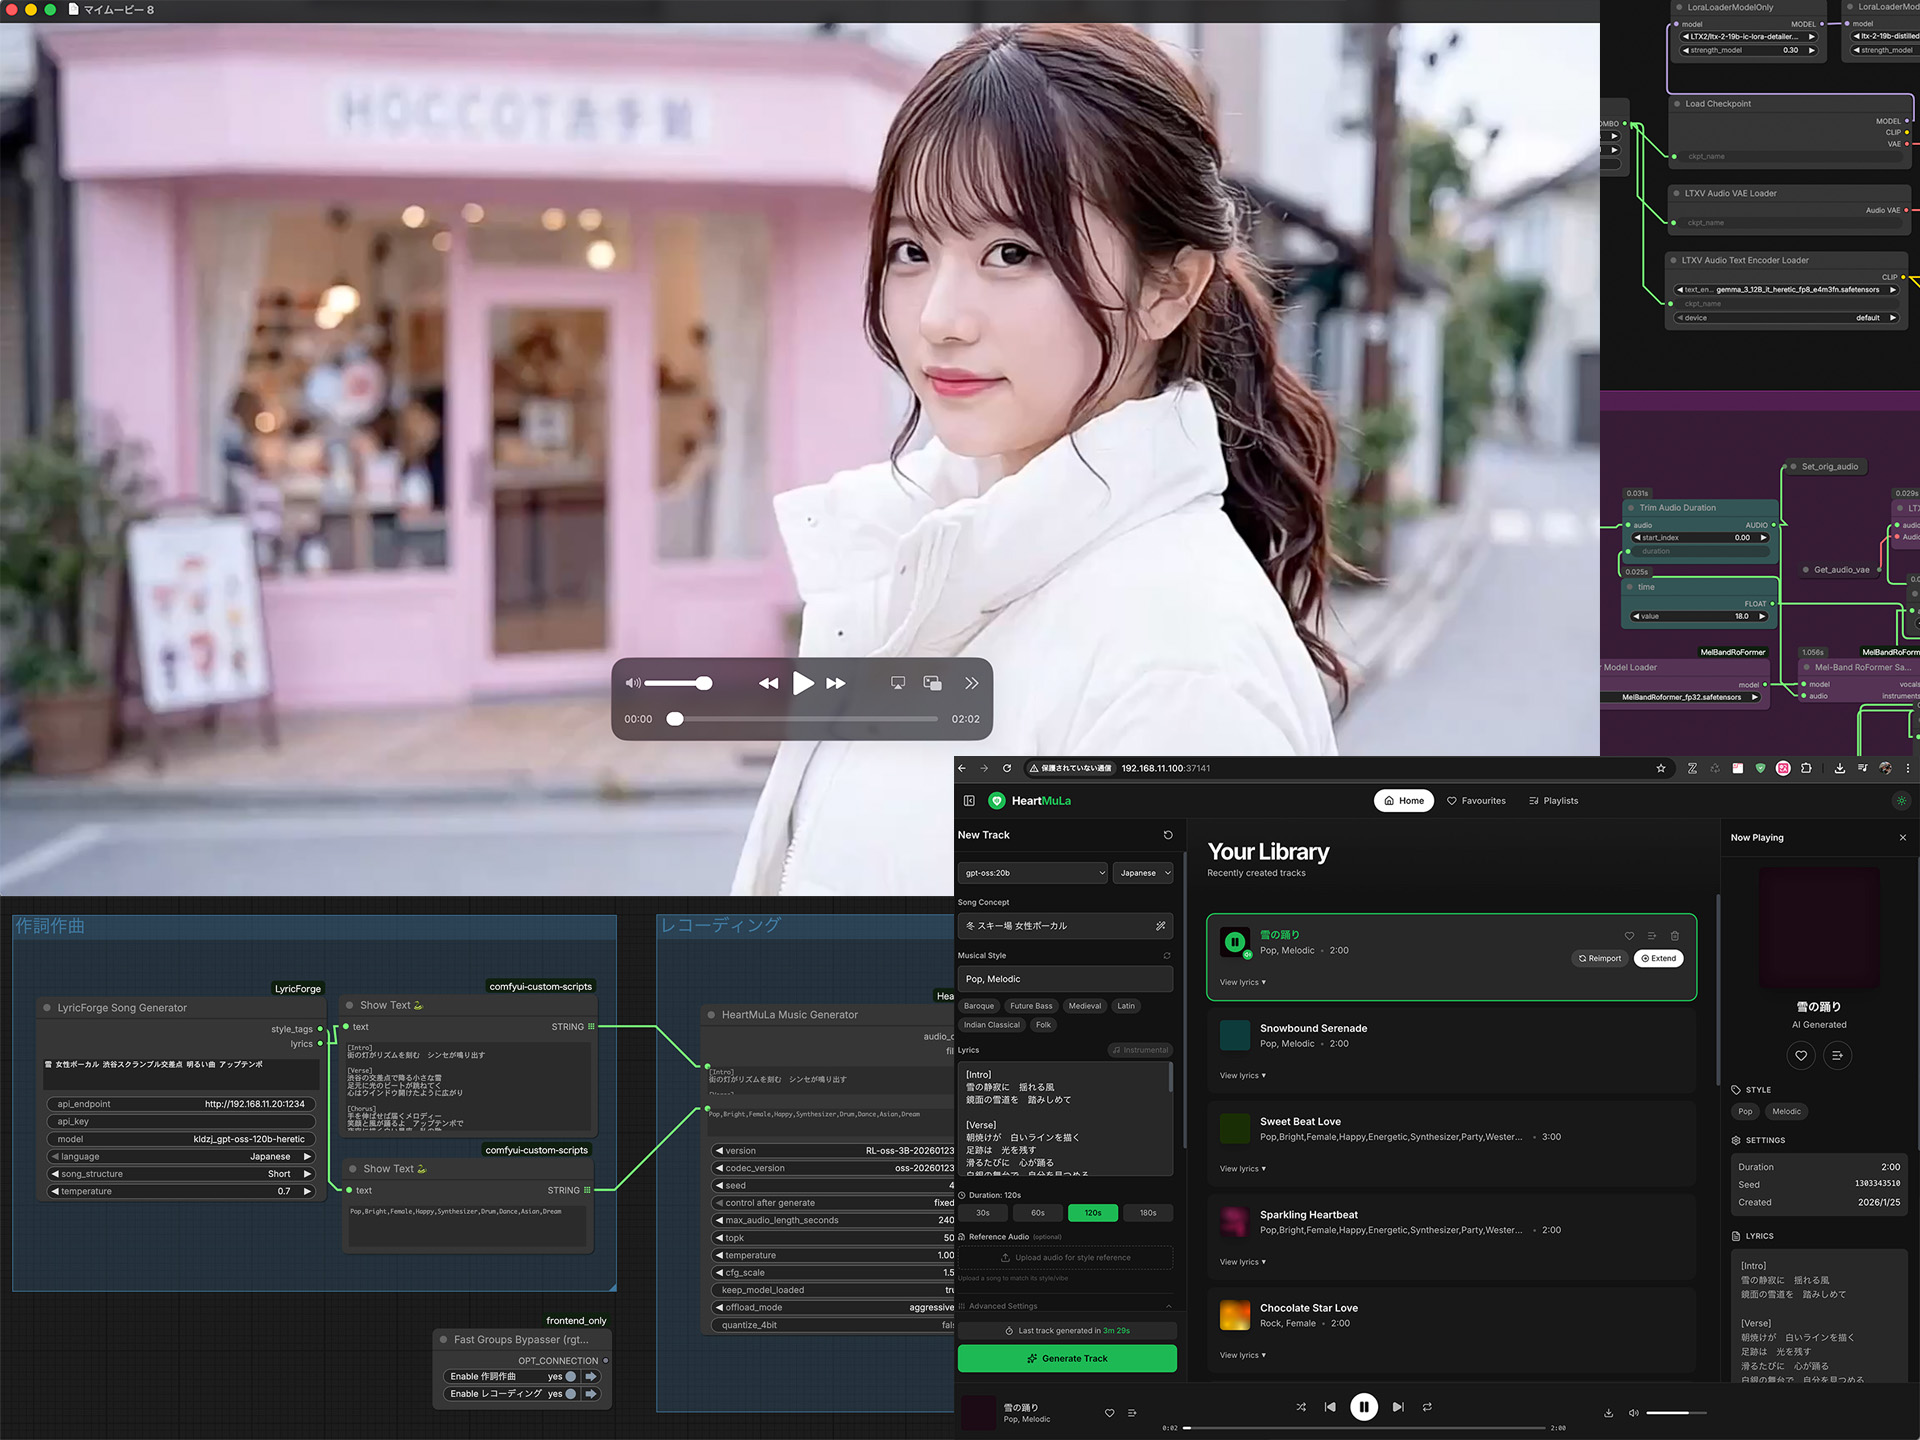This screenshot has width=1920, height=1440.
Task: Toggle Enable レコーディング group switch
Action: click(571, 1394)
